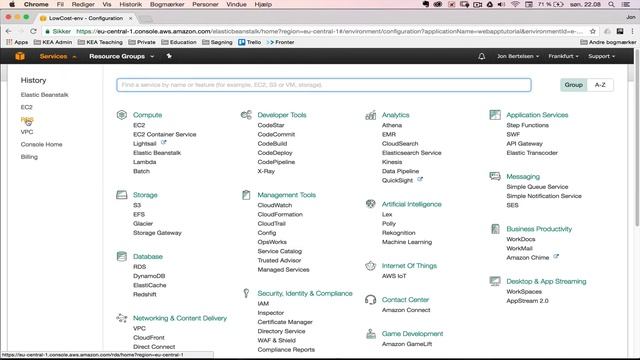
Task: Open Rekognition service link
Action: 398,233
